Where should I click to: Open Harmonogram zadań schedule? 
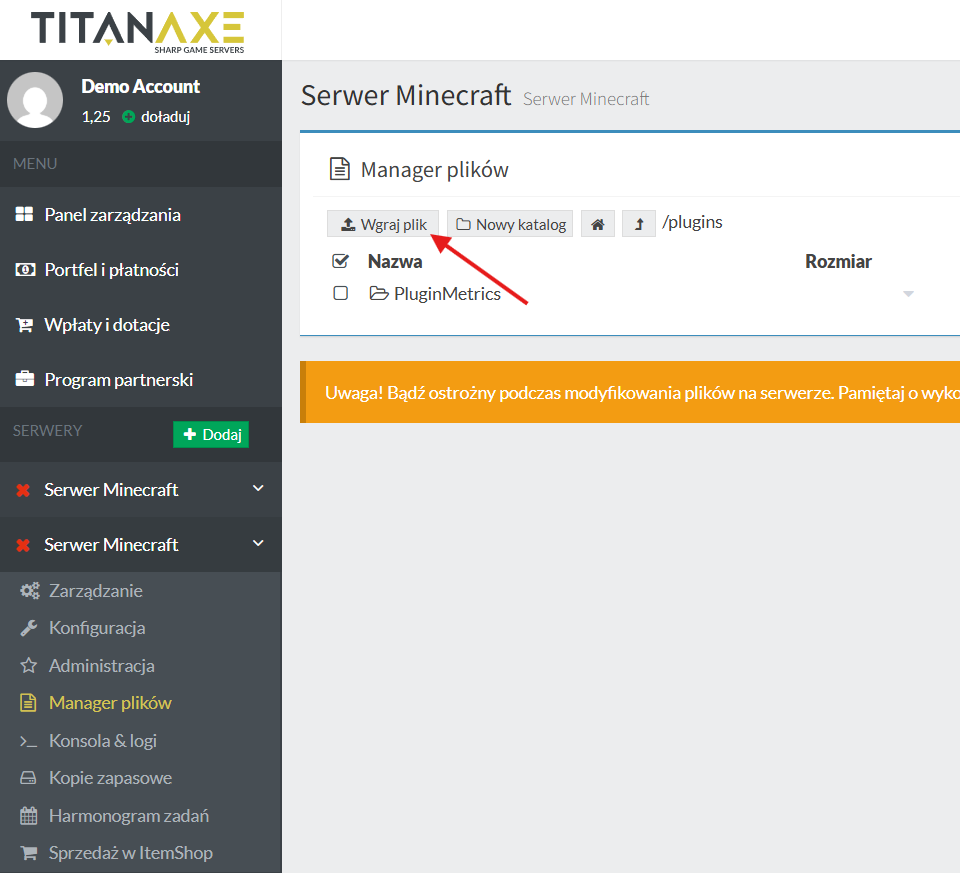click(128, 816)
